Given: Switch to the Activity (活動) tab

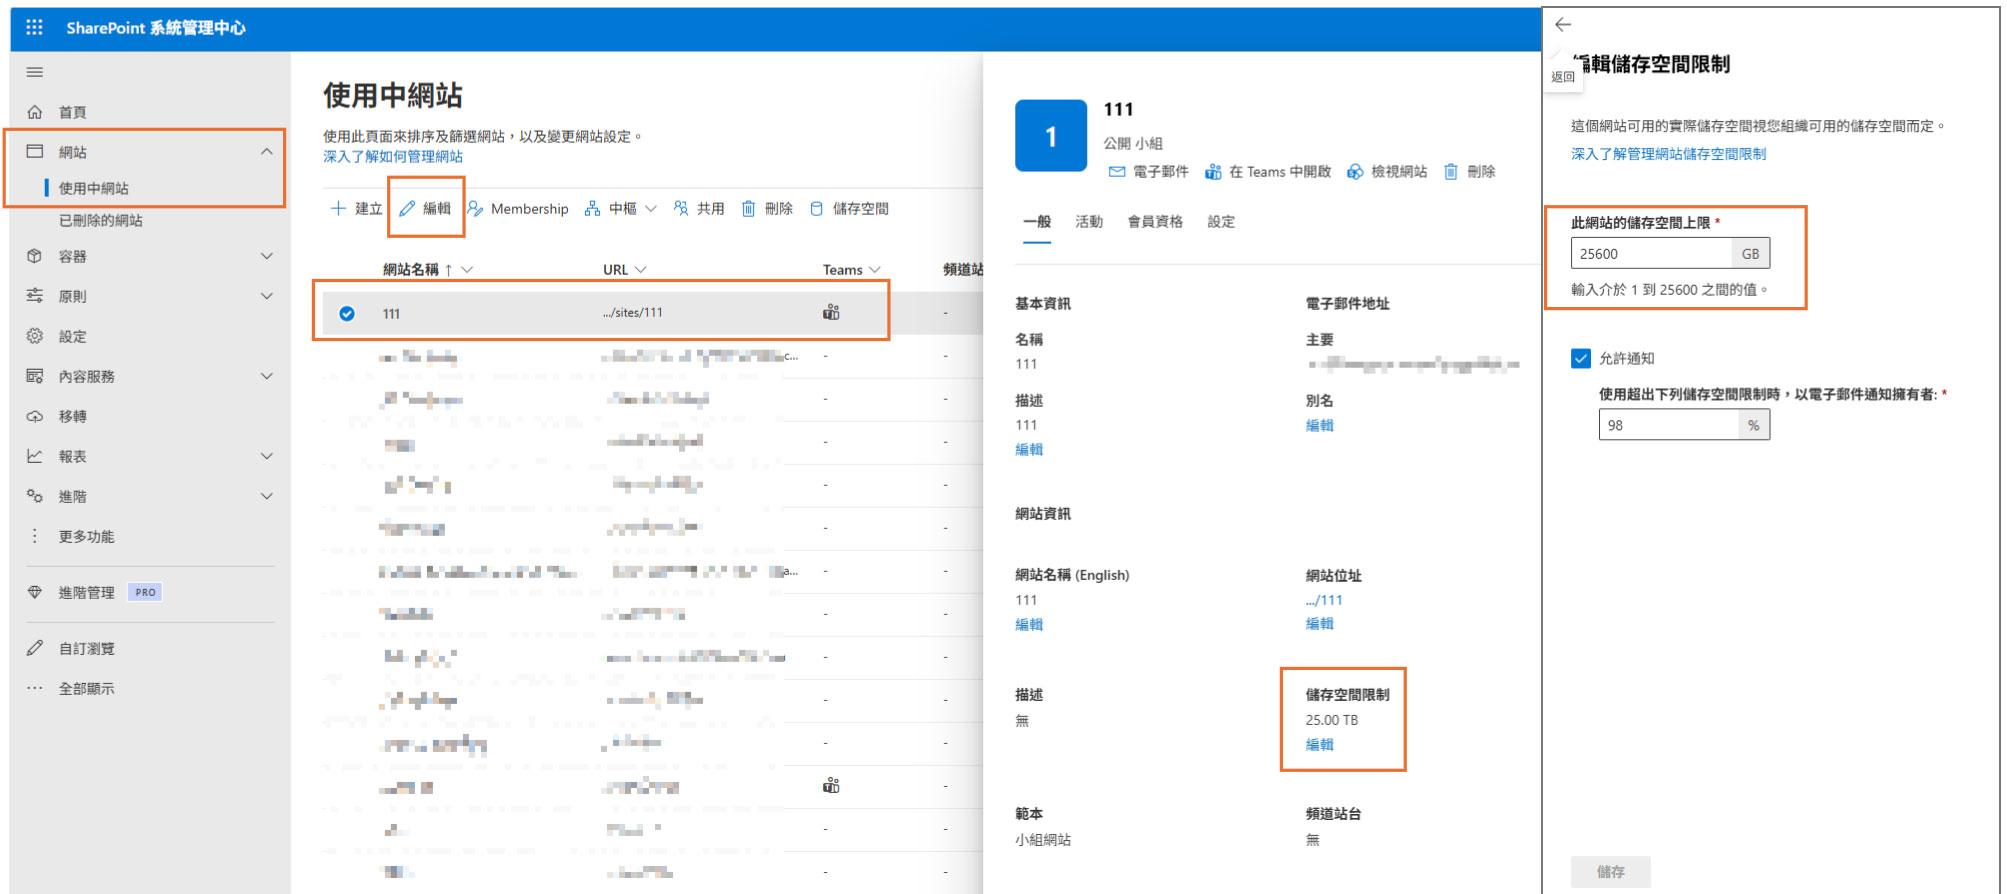Looking at the screenshot, I should tap(1089, 222).
